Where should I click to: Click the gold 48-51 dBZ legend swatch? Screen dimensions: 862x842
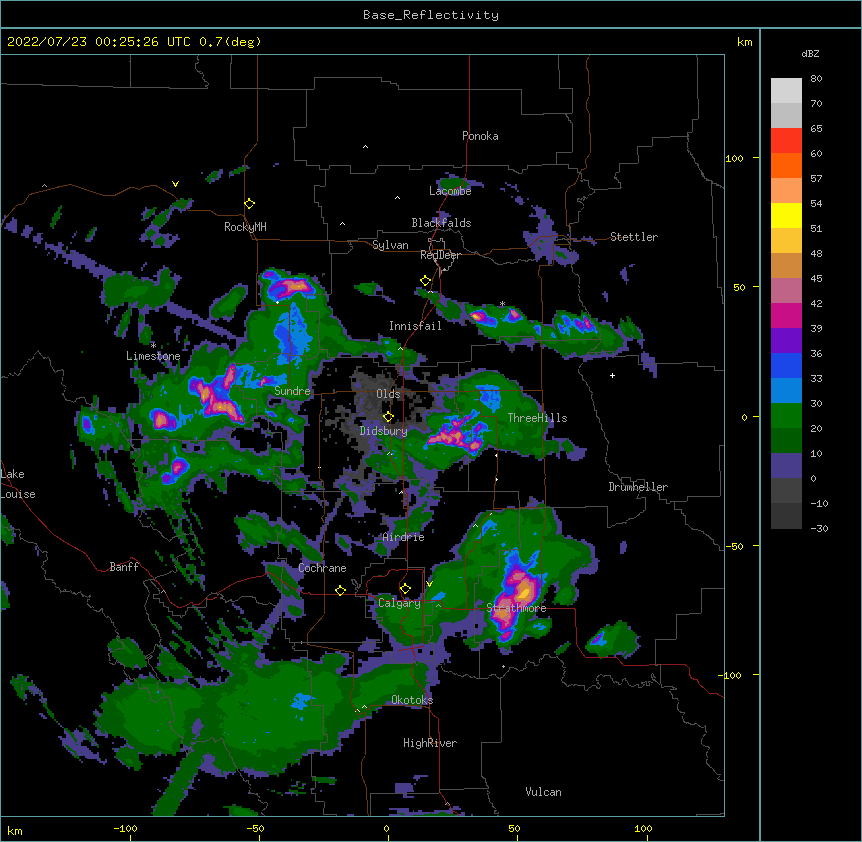(x=786, y=240)
